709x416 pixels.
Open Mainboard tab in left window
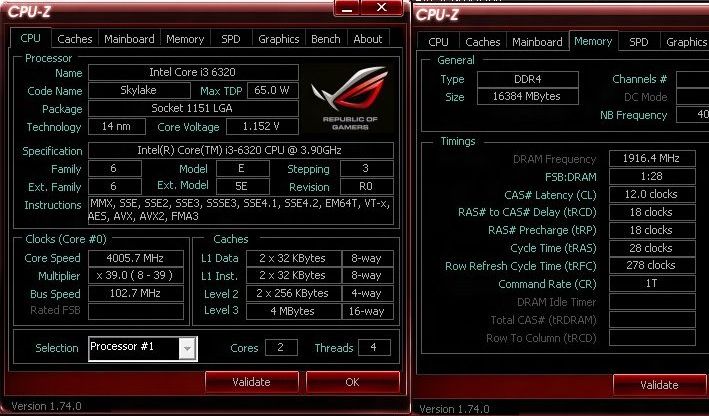pos(130,39)
